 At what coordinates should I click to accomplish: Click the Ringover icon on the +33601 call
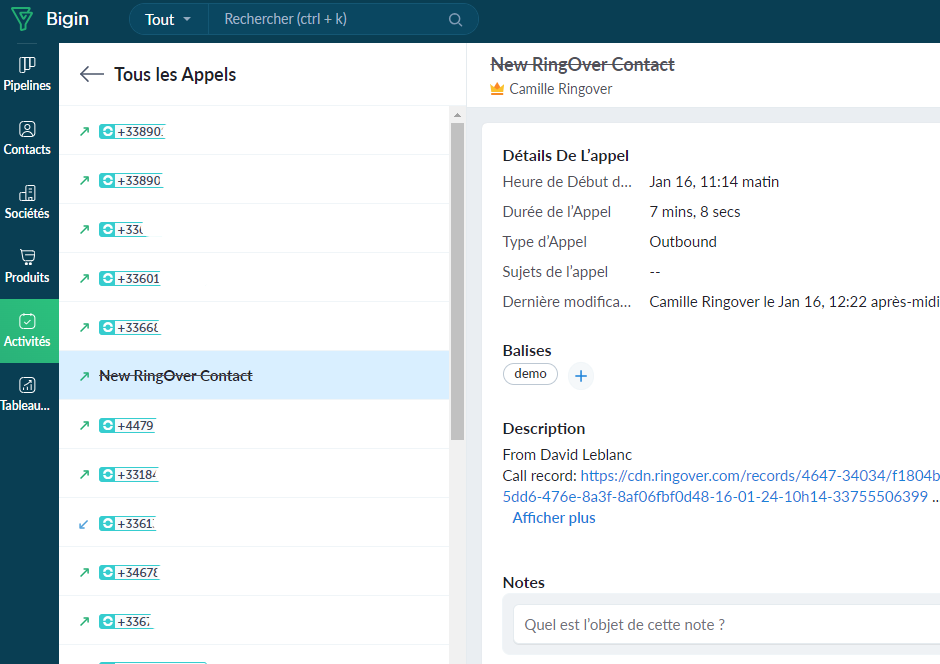click(x=107, y=279)
